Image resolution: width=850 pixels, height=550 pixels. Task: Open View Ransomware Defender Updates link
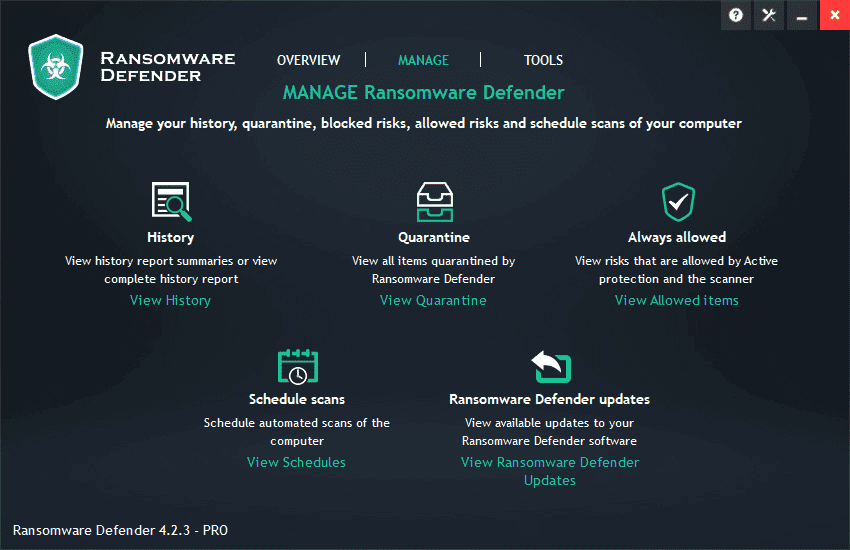(x=550, y=471)
